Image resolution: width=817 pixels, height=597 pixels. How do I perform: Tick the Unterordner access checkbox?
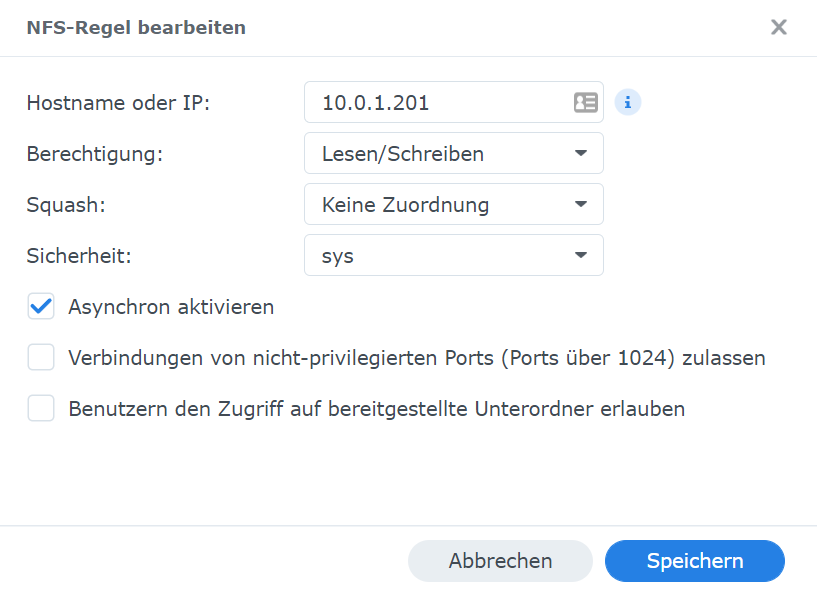tap(41, 409)
